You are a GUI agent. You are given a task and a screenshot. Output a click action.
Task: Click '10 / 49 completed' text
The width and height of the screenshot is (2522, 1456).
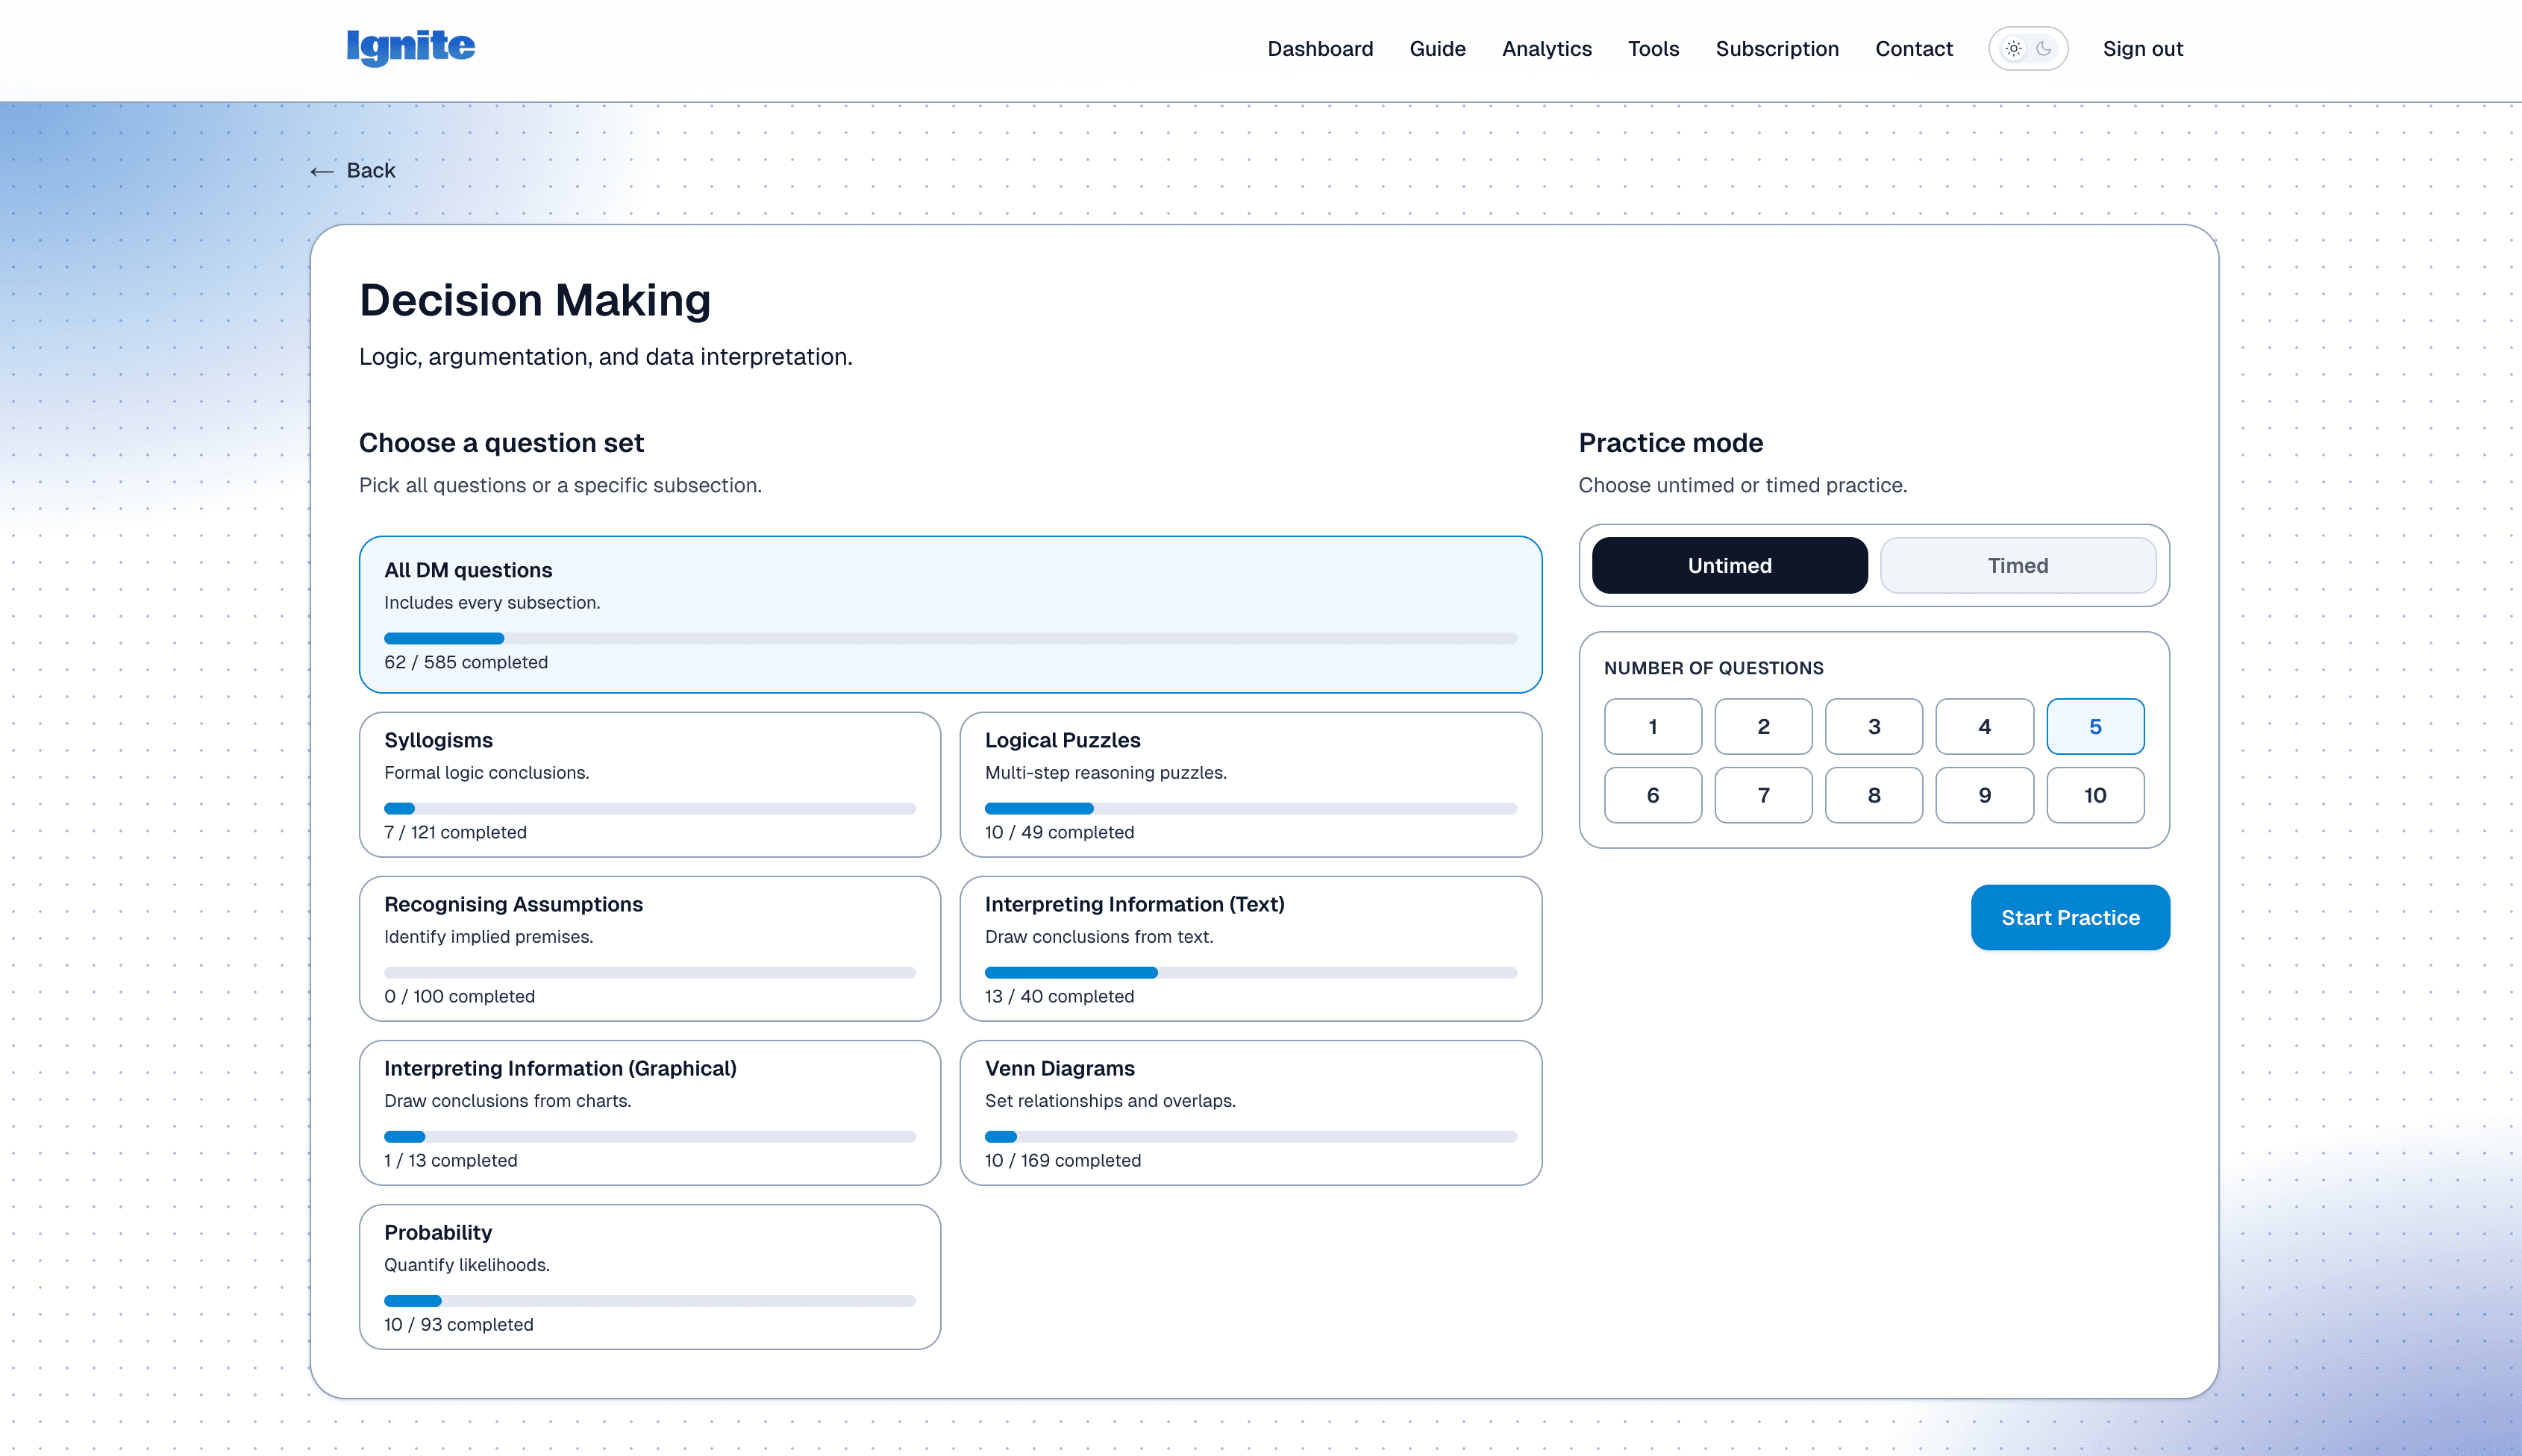1059,833
